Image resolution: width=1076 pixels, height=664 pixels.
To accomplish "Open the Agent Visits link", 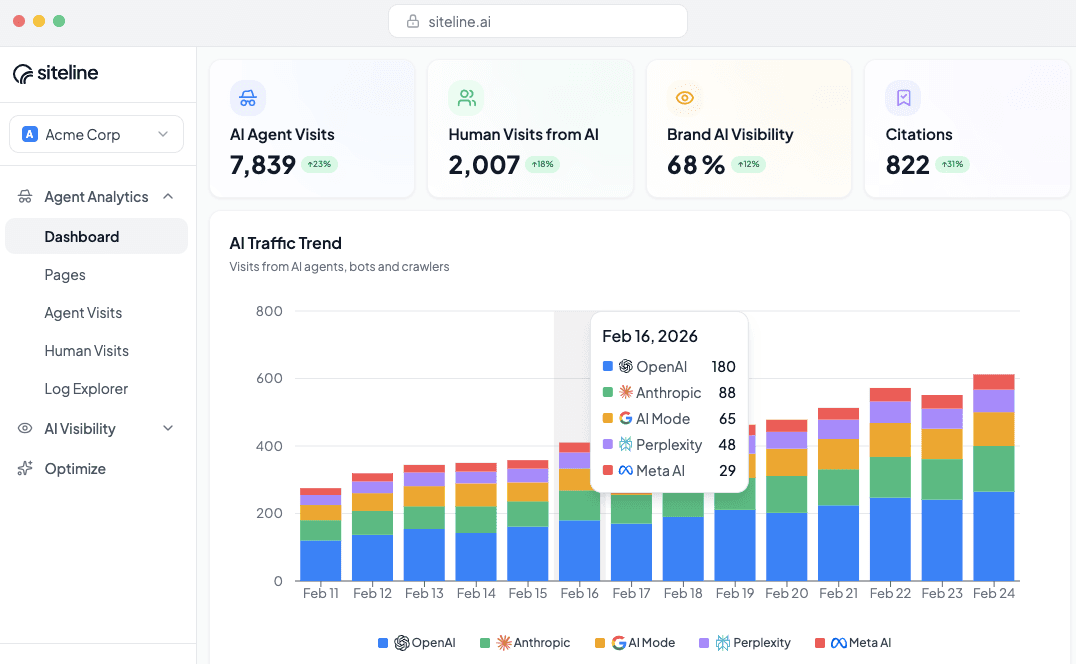I will coord(83,313).
